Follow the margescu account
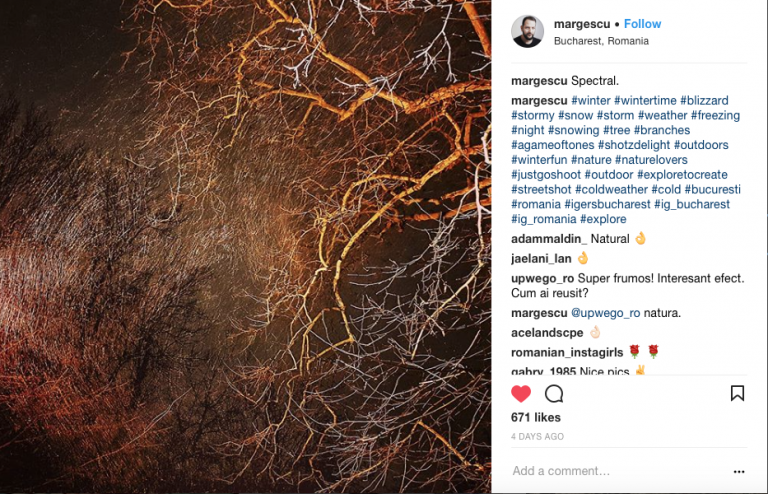Screen dimensions: 768x494 (x=642, y=24)
